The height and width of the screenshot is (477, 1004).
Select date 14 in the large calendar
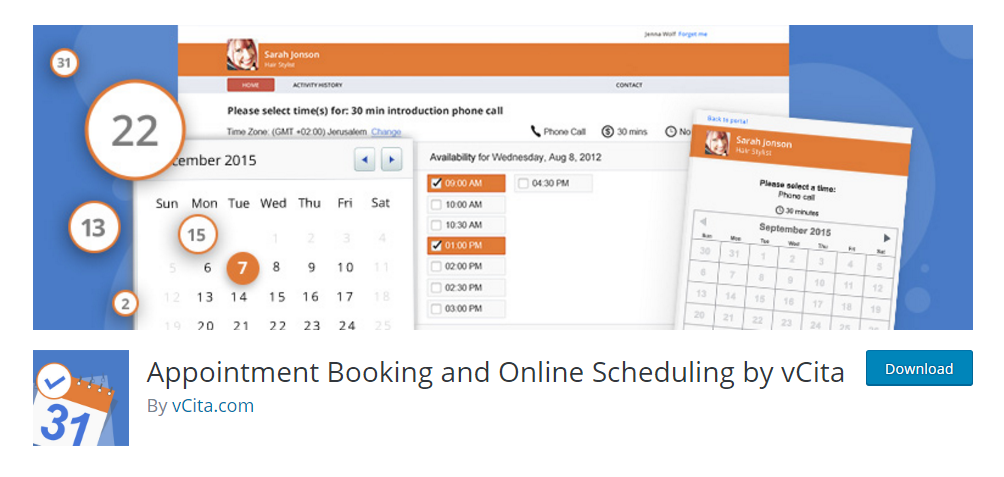coord(239,296)
